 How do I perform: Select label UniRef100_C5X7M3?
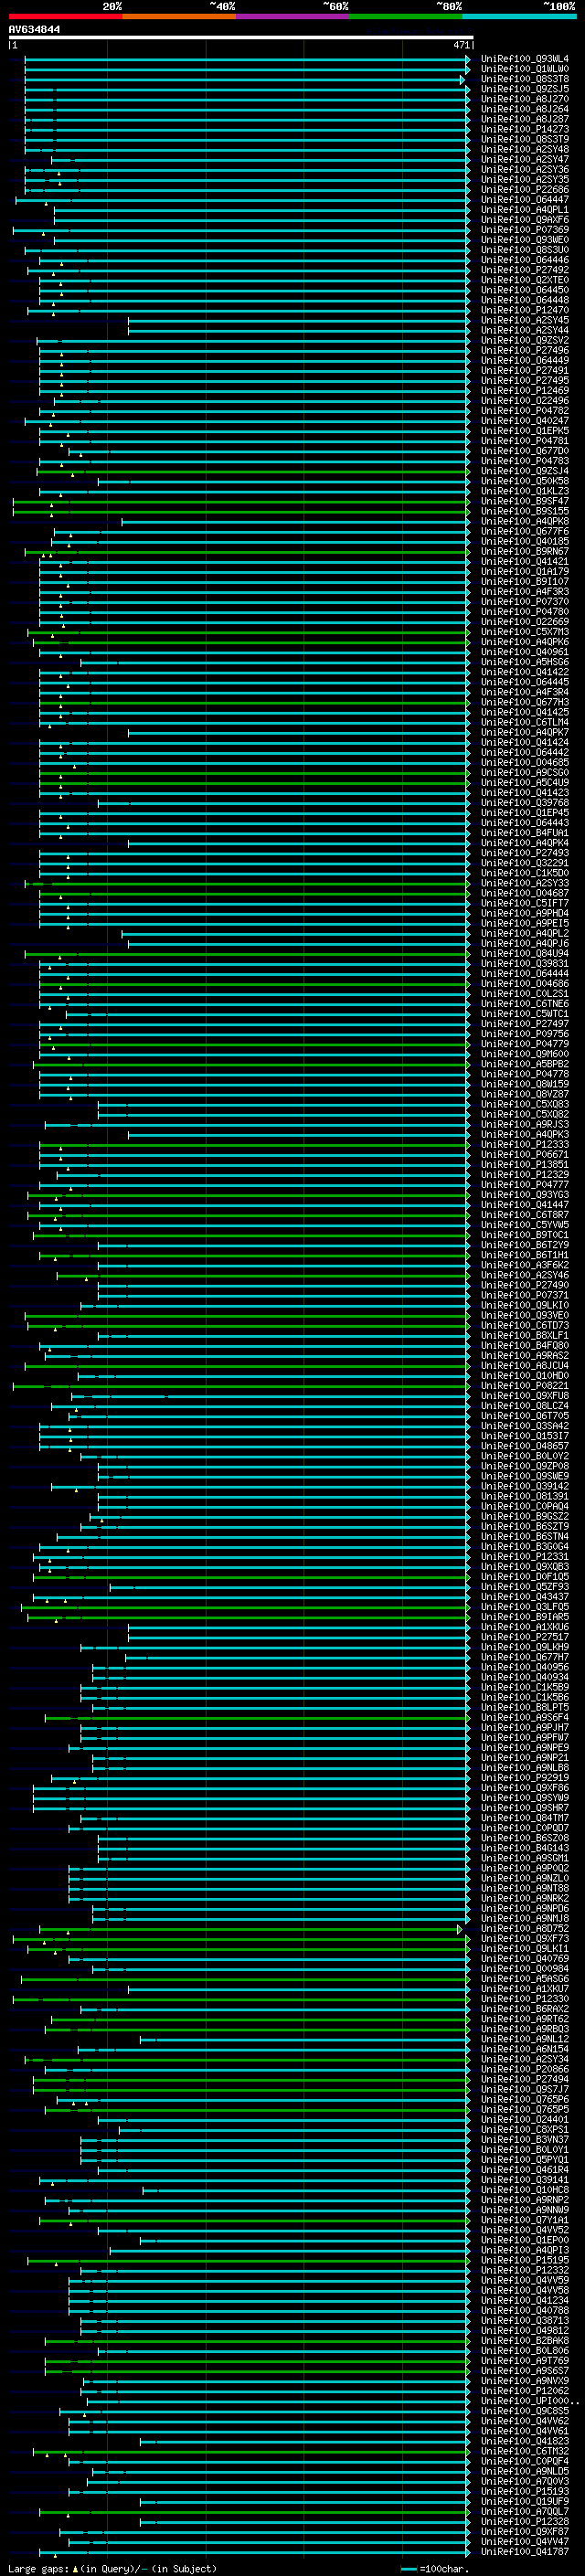click(x=524, y=632)
